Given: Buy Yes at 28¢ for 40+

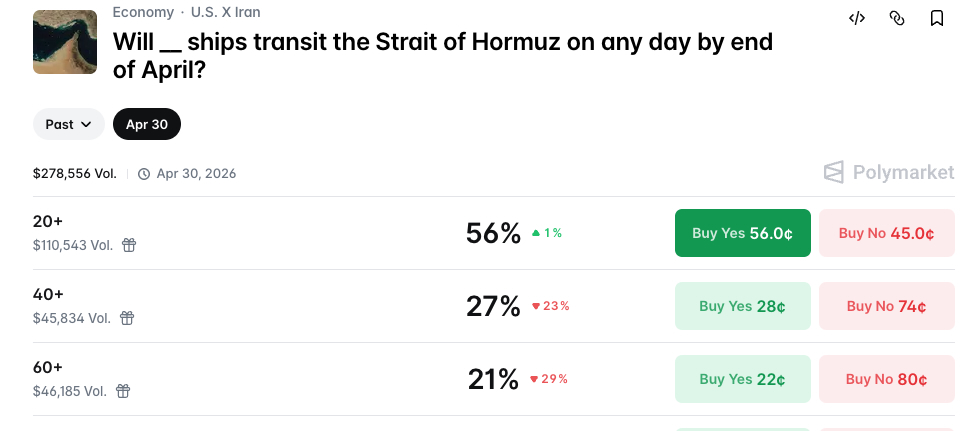Looking at the screenshot, I should pyautogui.click(x=742, y=306).
